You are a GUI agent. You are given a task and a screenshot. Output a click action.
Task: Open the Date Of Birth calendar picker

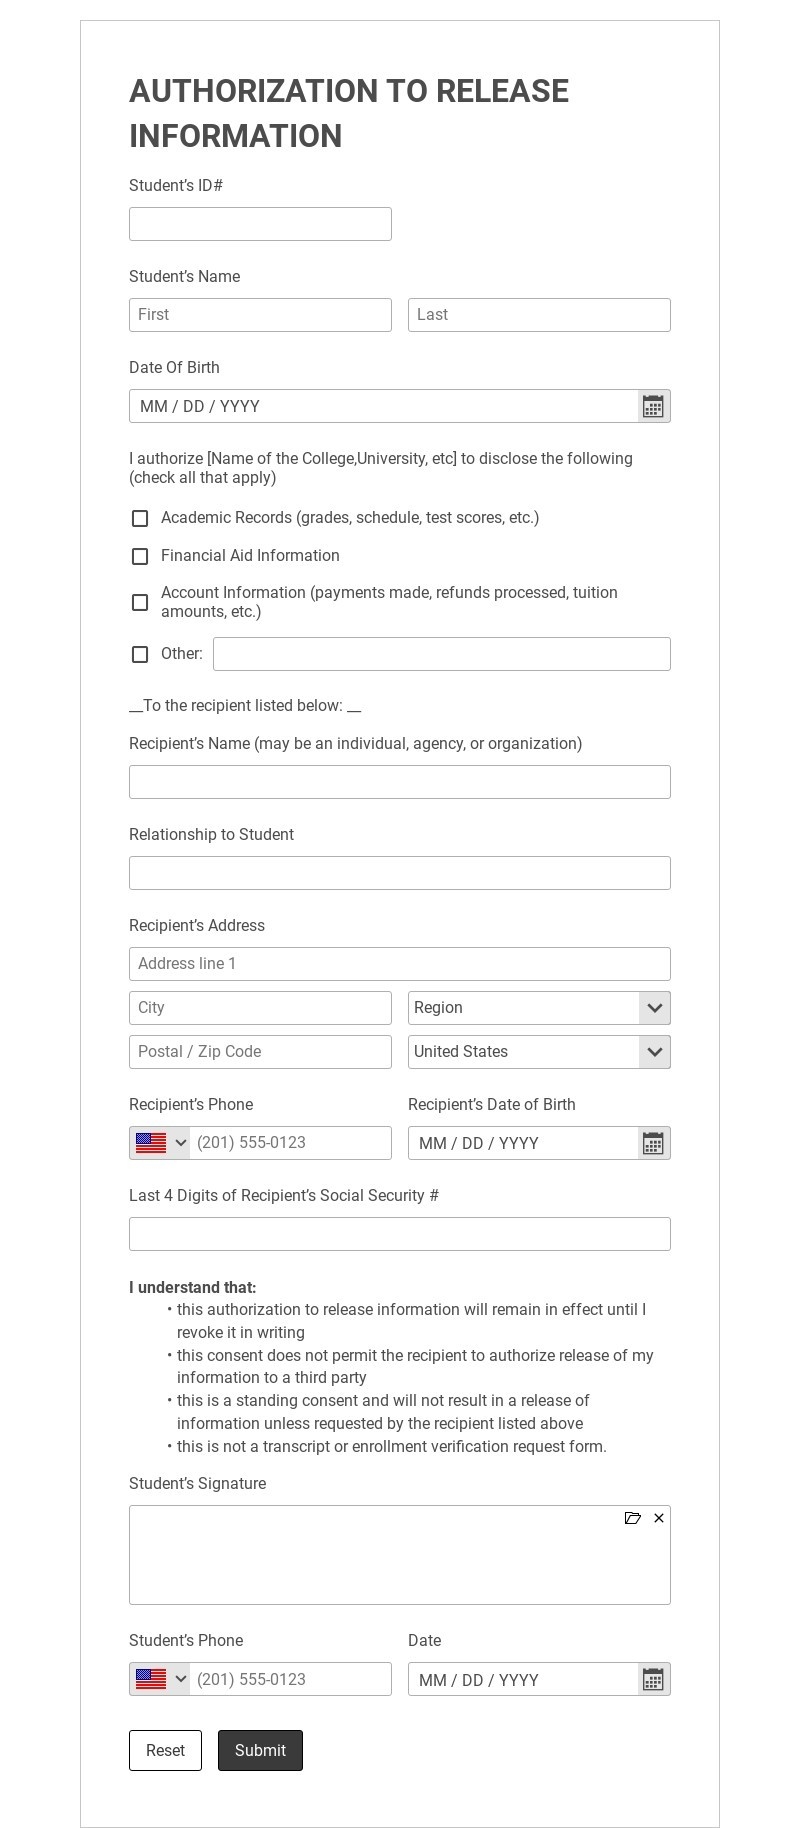tap(653, 406)
